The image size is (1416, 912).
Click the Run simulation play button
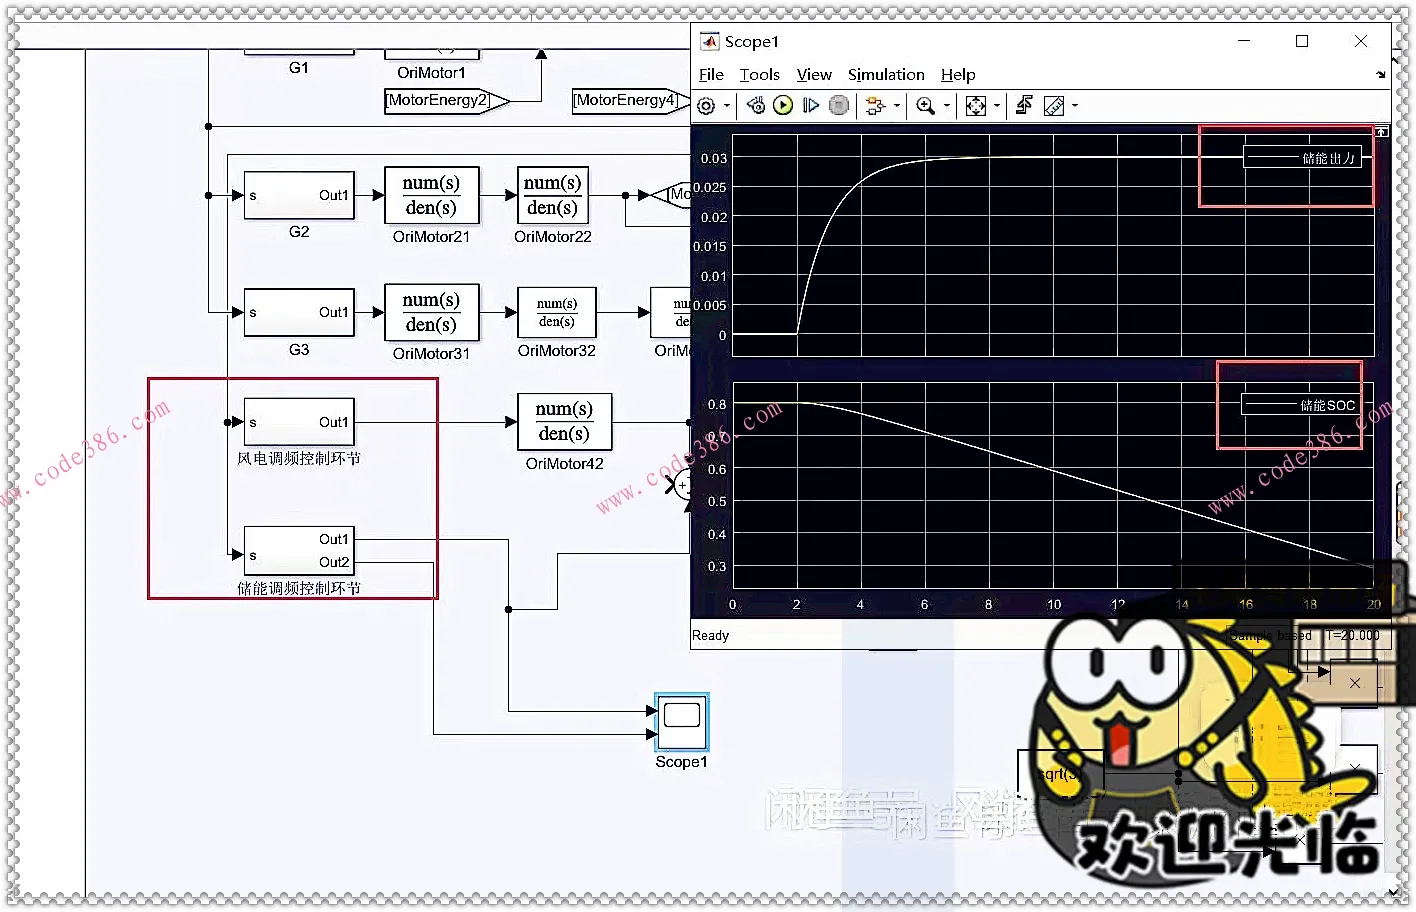[783, 106]
